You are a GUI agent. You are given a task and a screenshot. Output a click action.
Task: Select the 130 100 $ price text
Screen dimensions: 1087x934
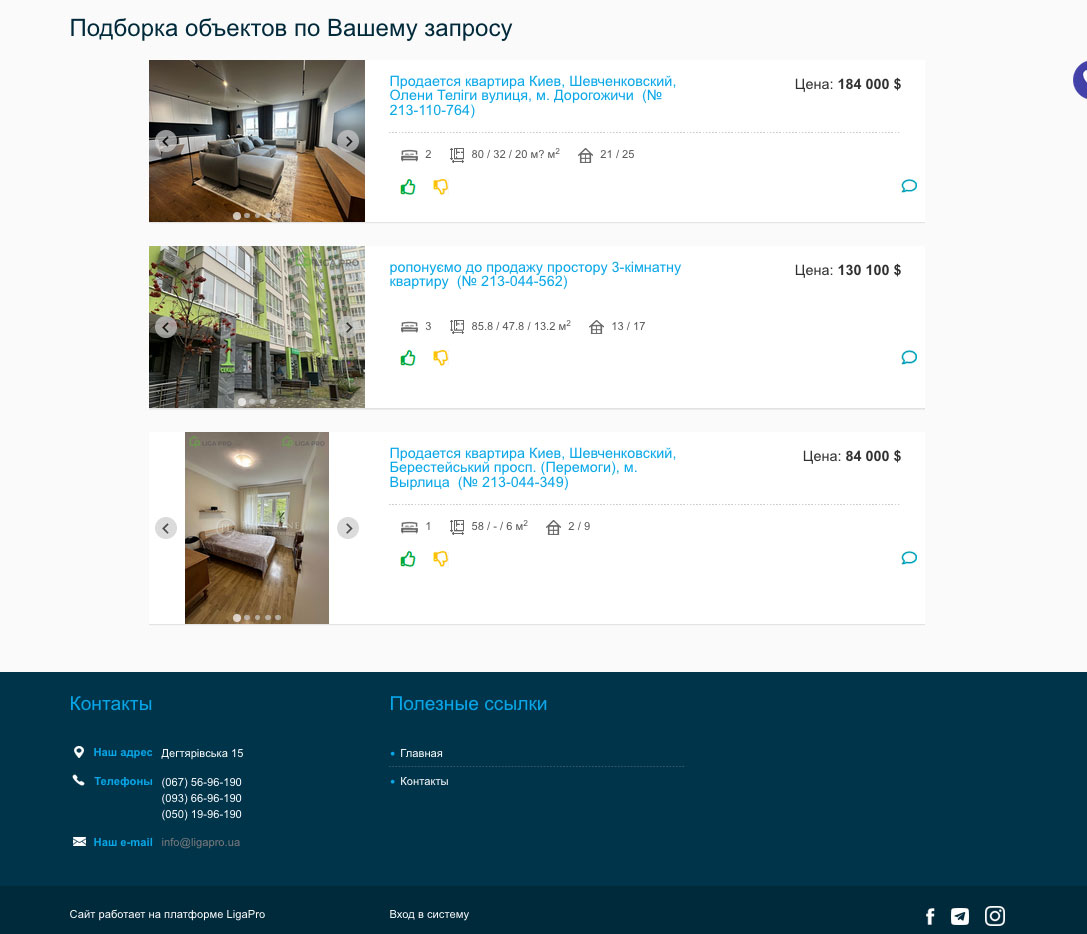[x=869, y=270]
